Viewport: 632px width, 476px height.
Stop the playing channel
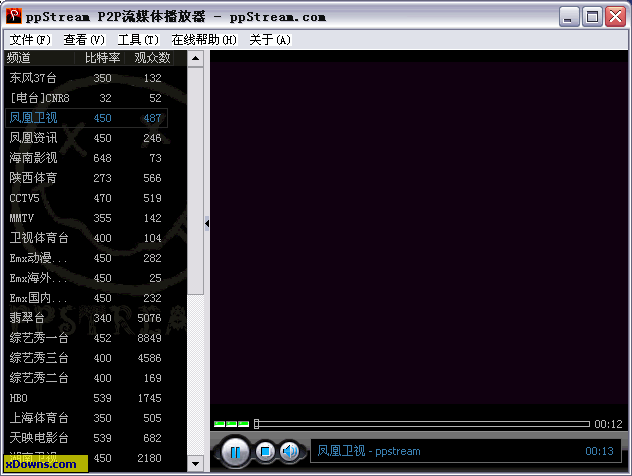(265, 451)
